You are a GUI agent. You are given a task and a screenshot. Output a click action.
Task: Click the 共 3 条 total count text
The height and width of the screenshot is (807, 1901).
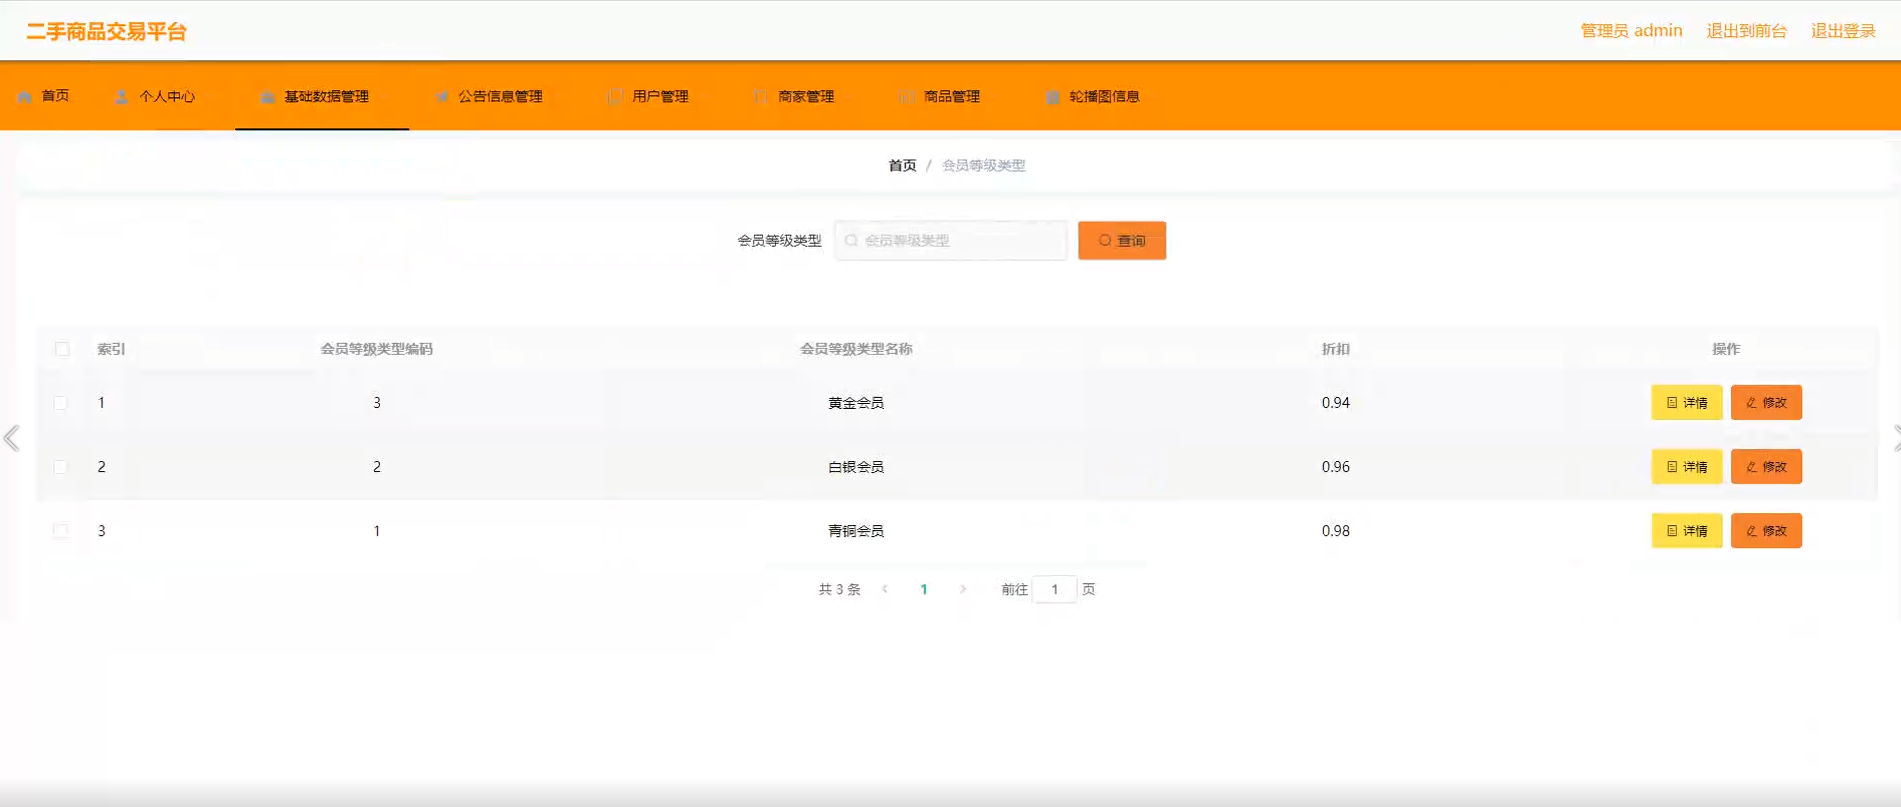839,590
